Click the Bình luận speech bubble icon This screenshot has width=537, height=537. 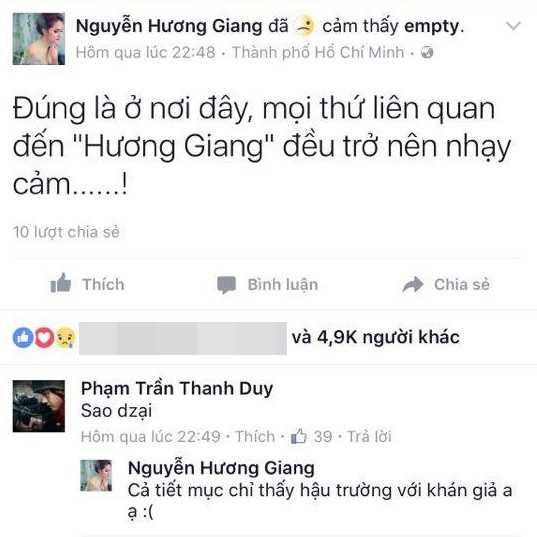226,285
